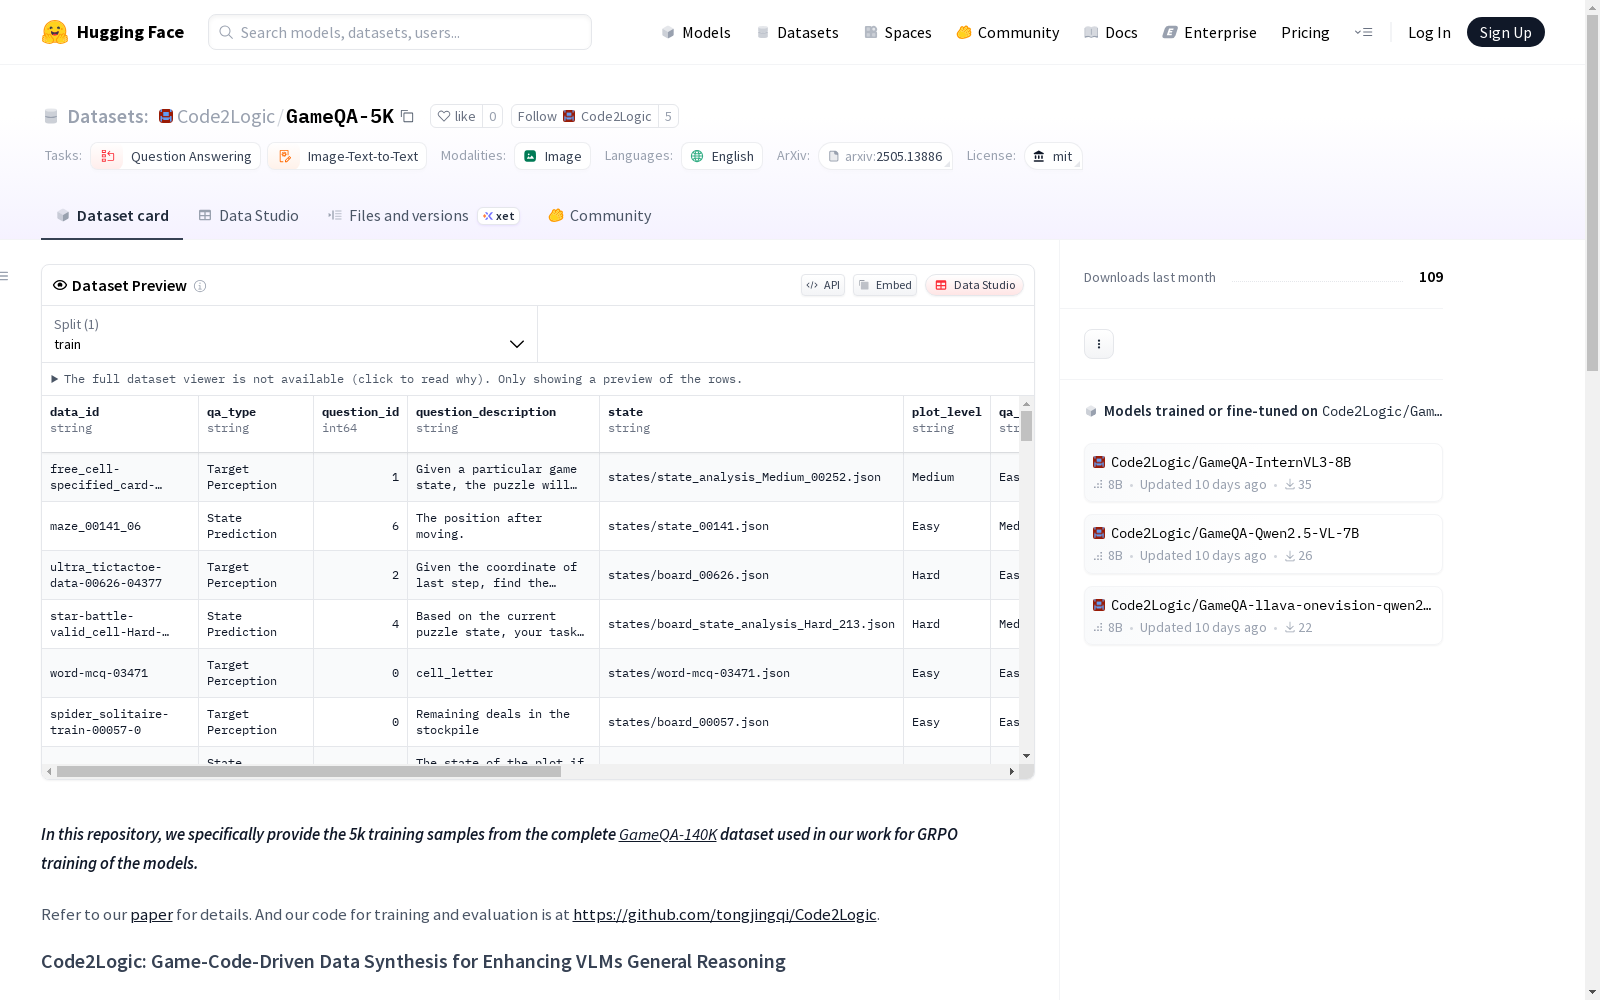Select the states/board_00626.json cell
The image size is (1600, 1000).
pos(752,575)
